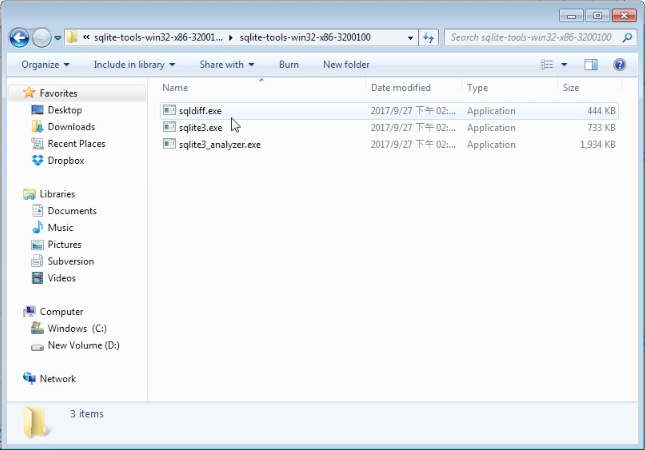Click the Computer node
Viewport: 645px width, 450px height.
(x=61, y=311)
